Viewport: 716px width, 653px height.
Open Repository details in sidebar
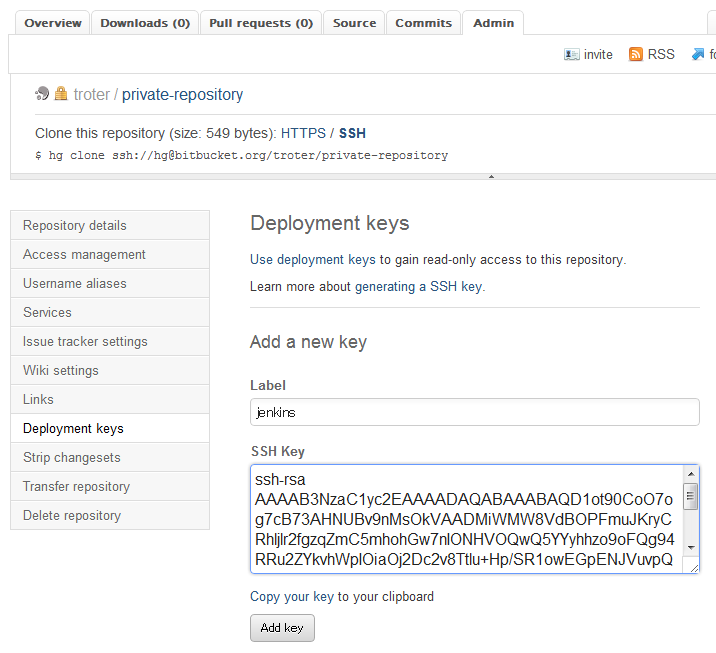coord(110,225)
